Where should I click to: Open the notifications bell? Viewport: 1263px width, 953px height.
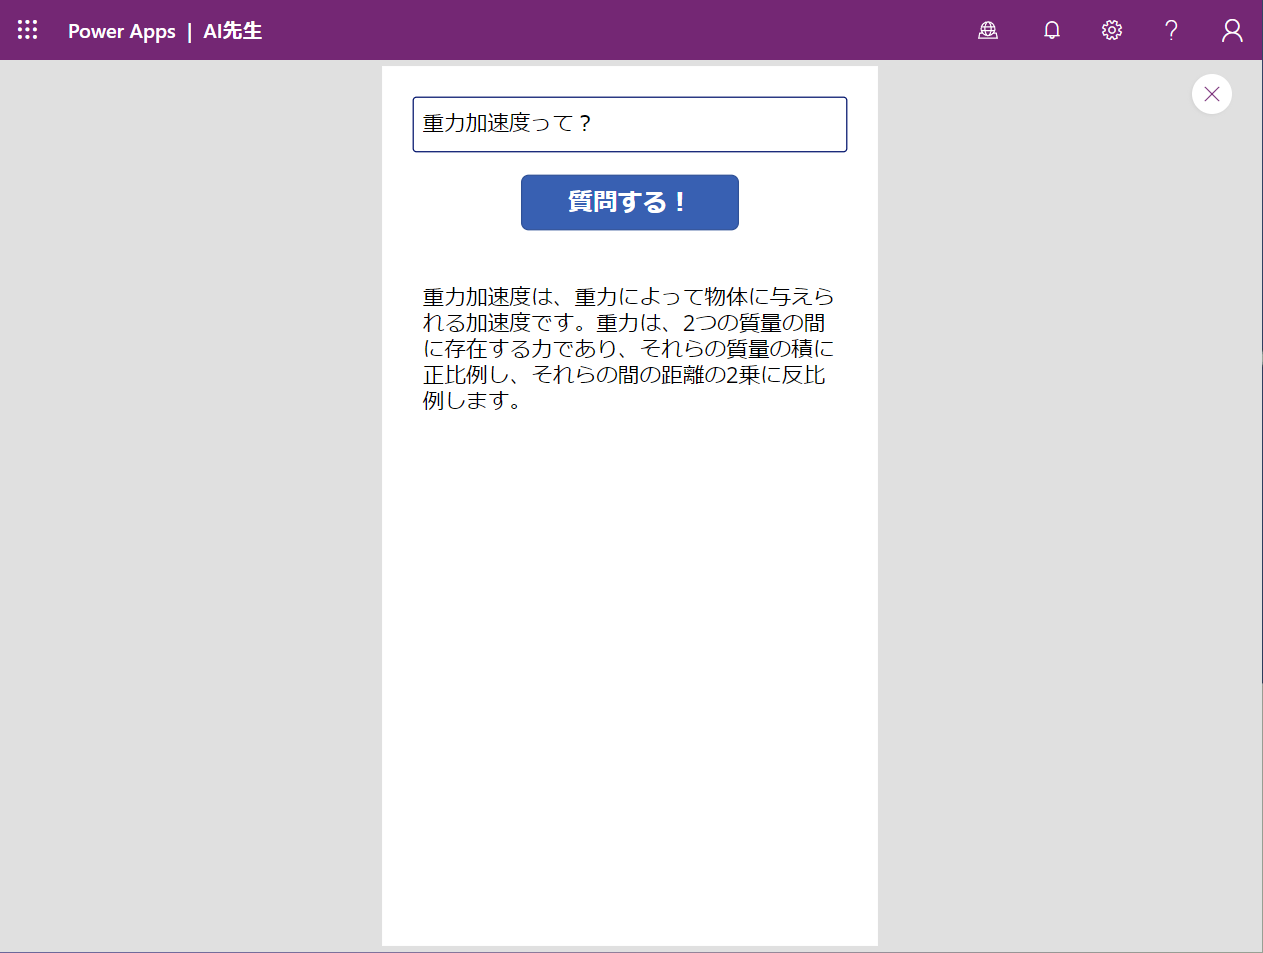pos(1051,30)
